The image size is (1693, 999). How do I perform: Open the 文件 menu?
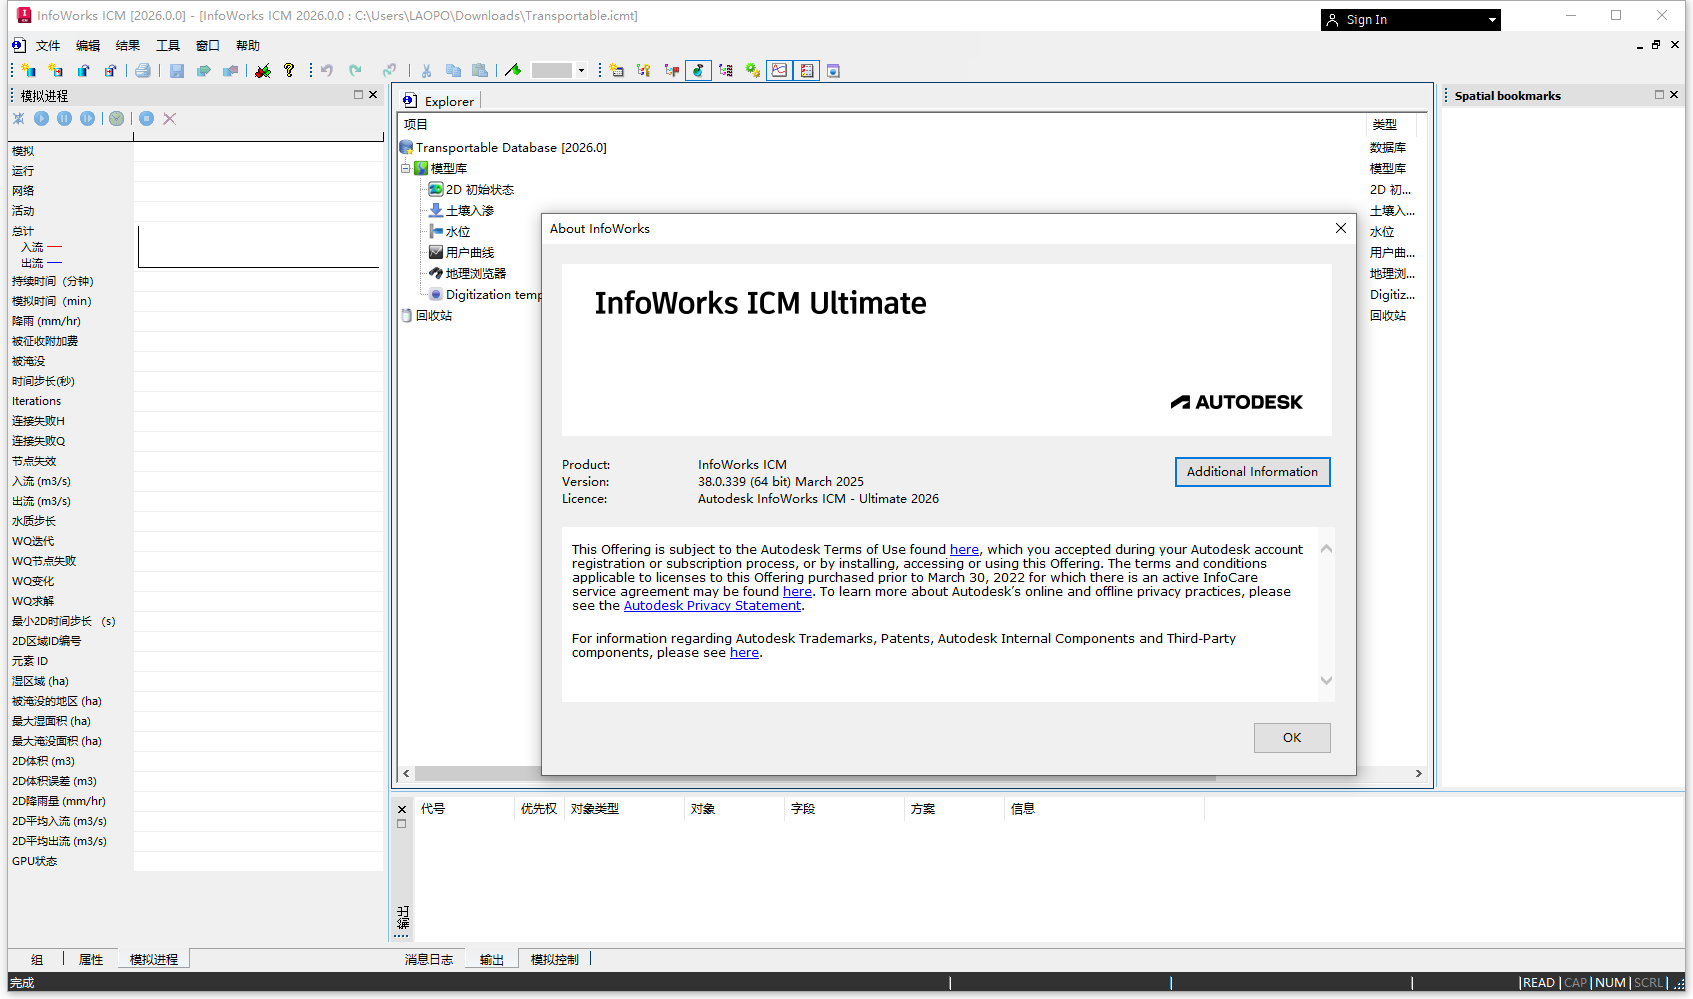48,45
